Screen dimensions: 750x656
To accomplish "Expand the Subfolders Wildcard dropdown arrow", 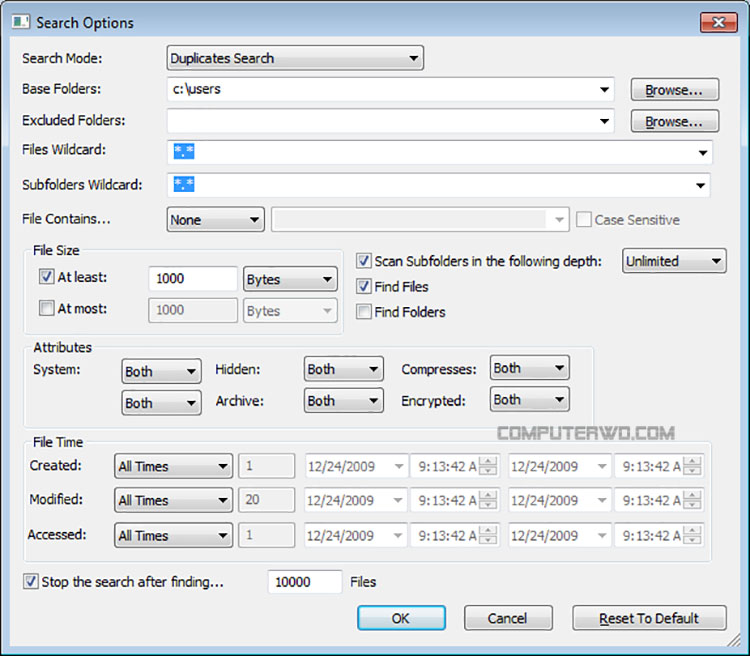I will pyautogui.click(x=700, y=185).
